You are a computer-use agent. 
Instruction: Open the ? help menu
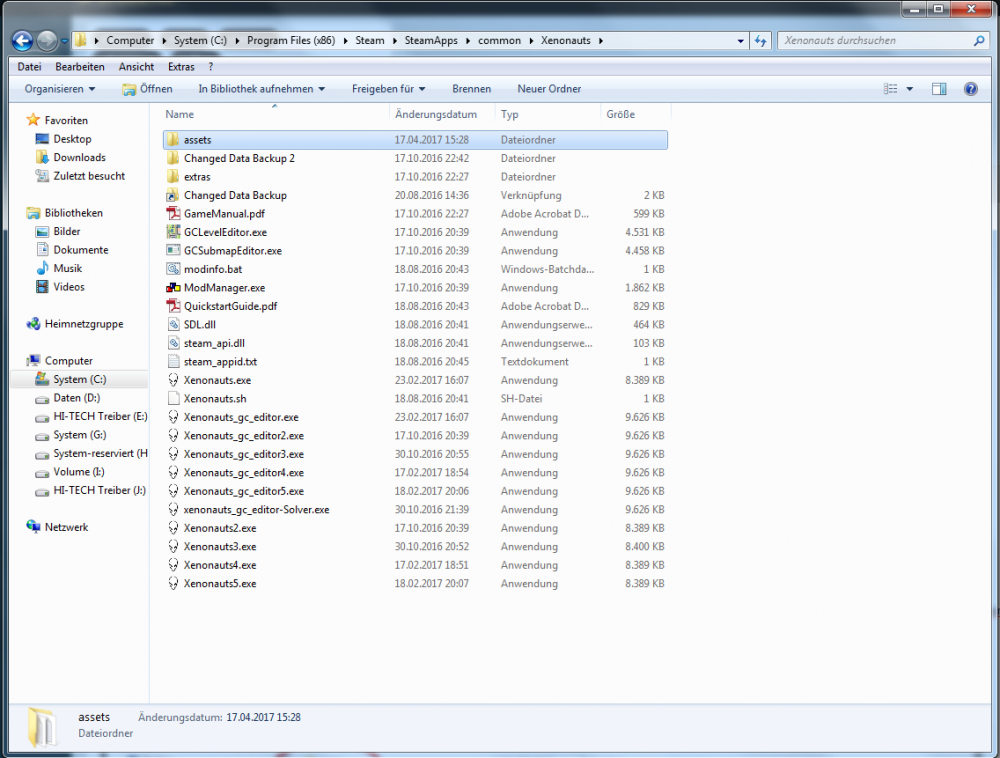pyautogui.click(x=210, y=67)
